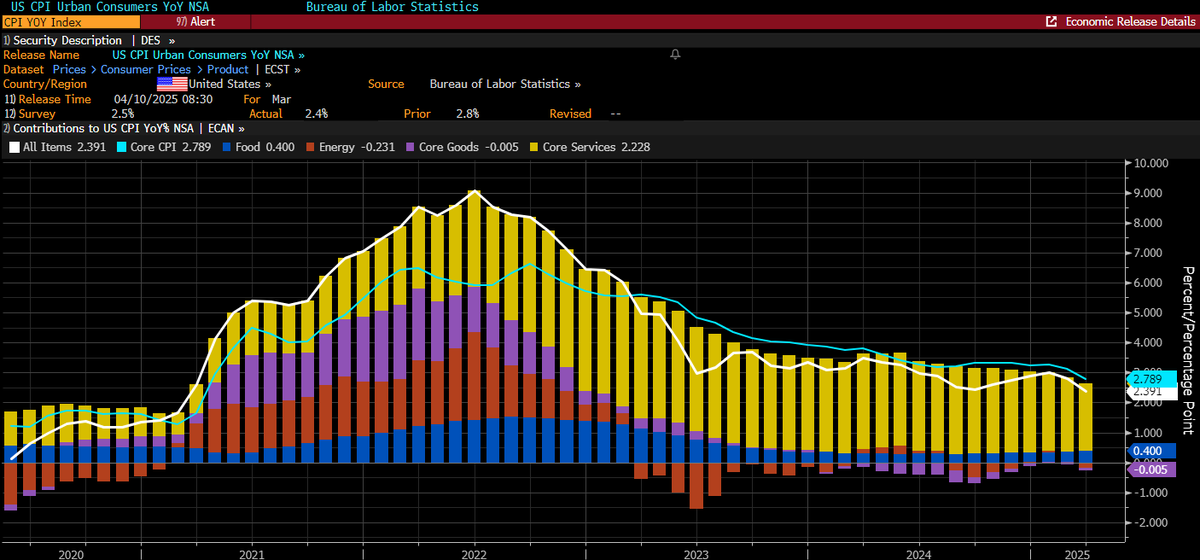Click the Core Goods -0.005 legend label
This screenshot has height=560, width=1200.
[468, 146]
